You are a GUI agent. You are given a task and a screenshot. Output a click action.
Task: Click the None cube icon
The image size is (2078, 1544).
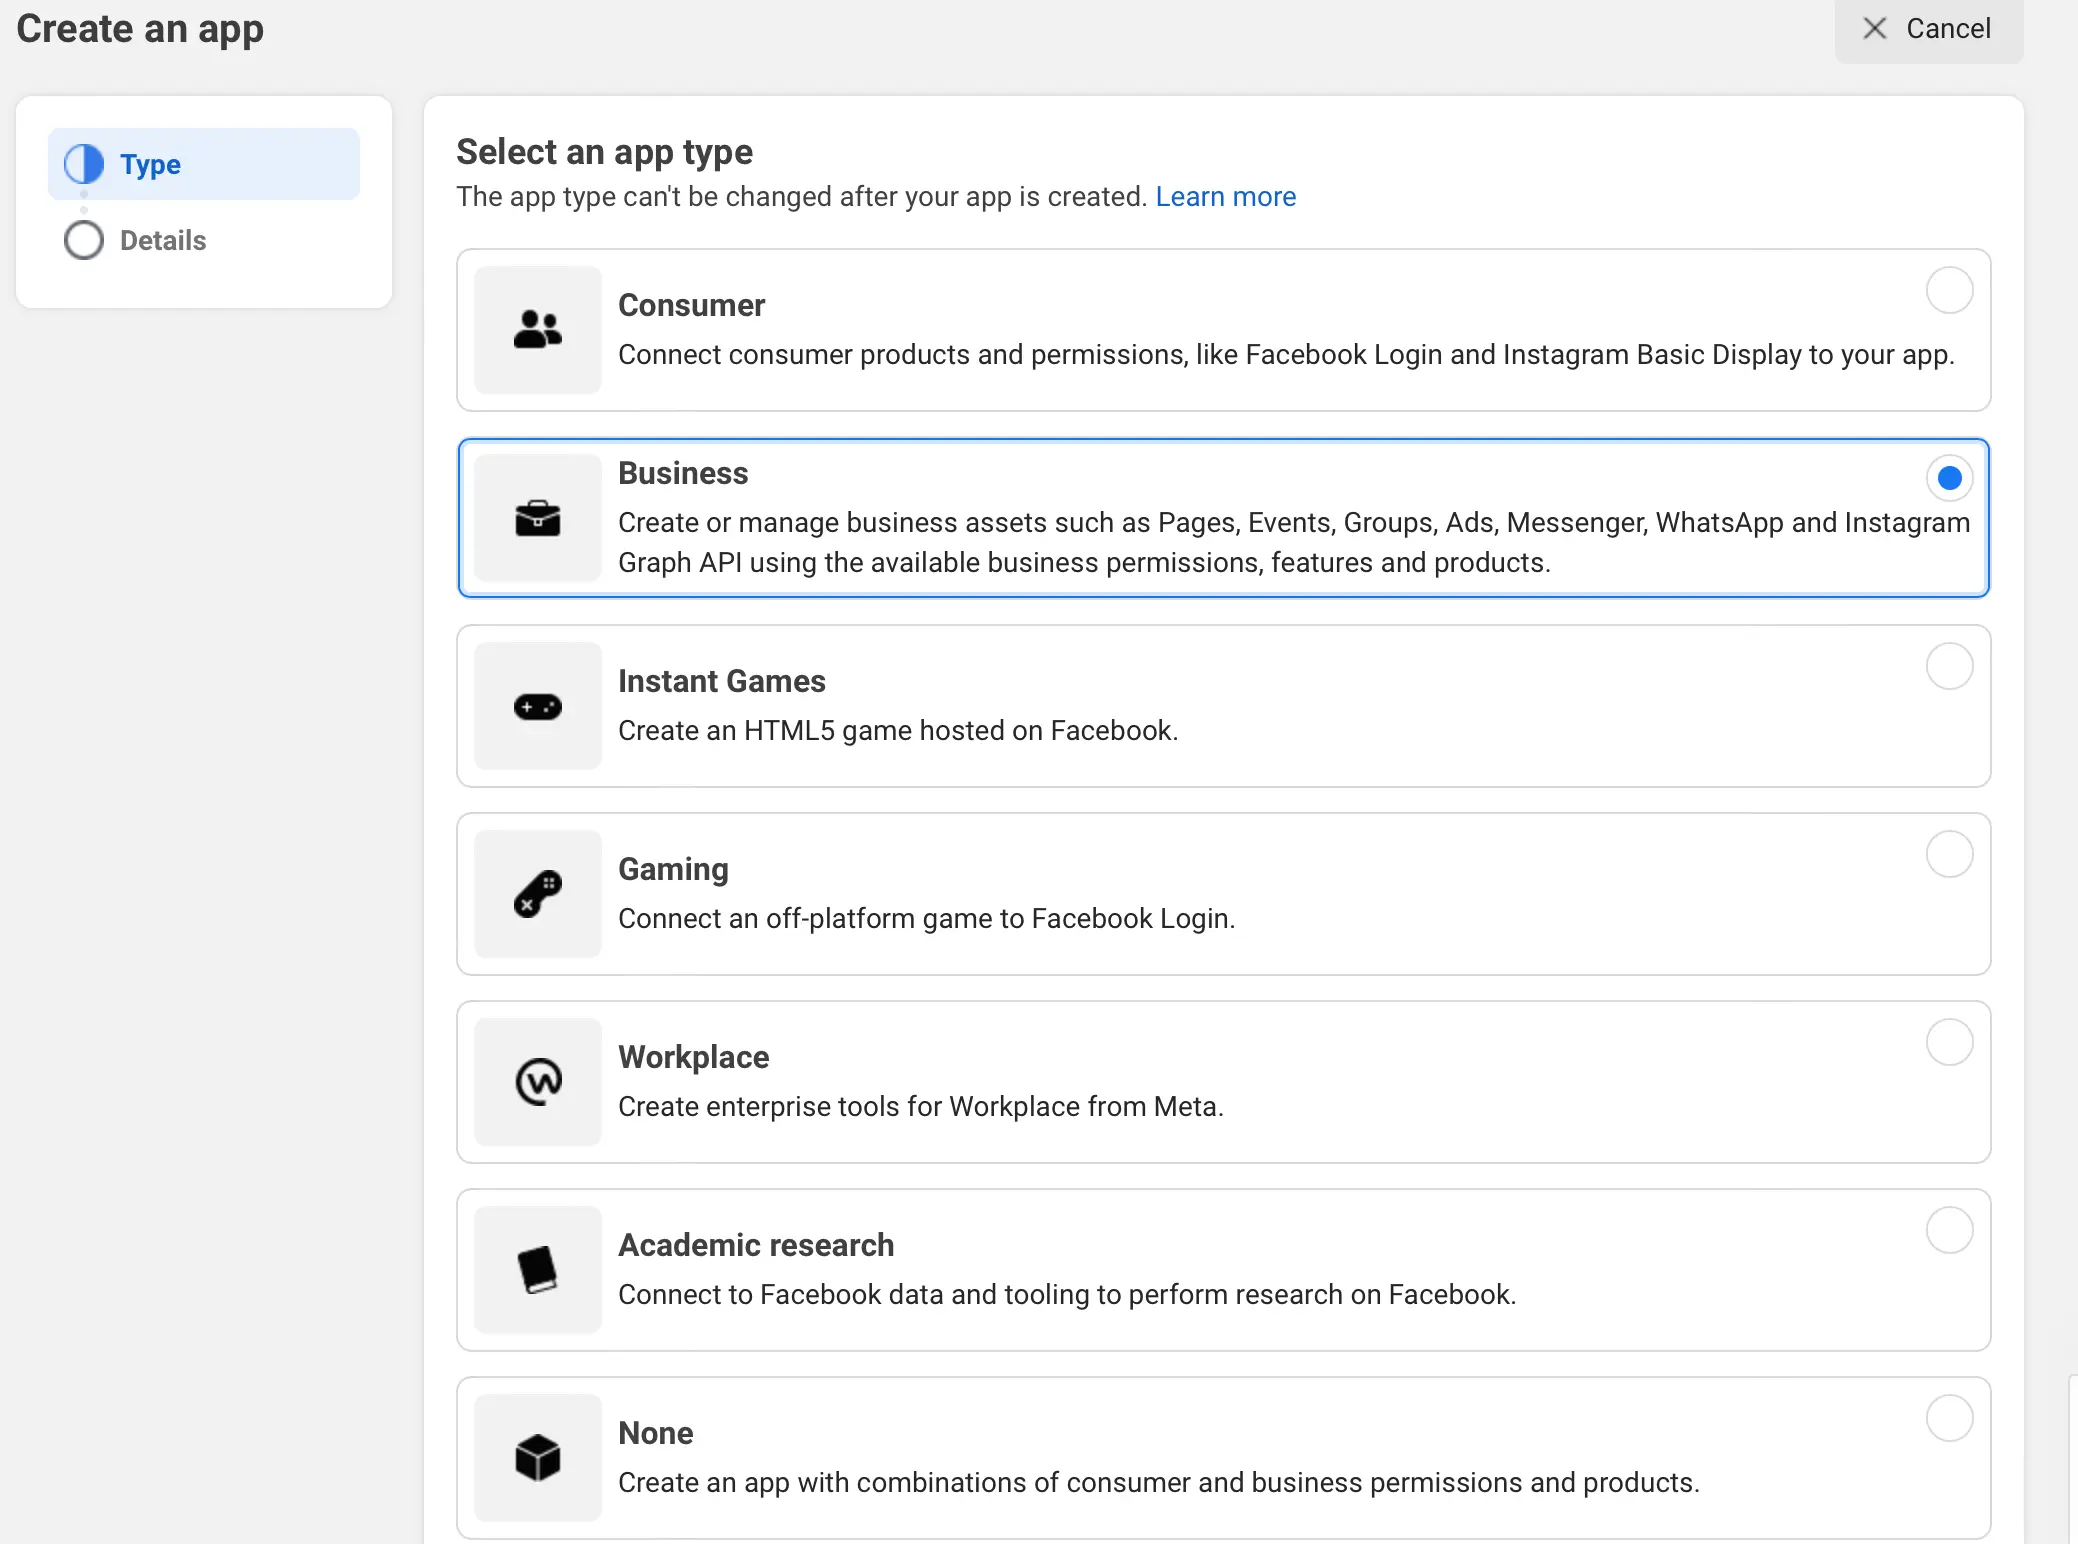pyautogui.click(x=537, y=1457)
